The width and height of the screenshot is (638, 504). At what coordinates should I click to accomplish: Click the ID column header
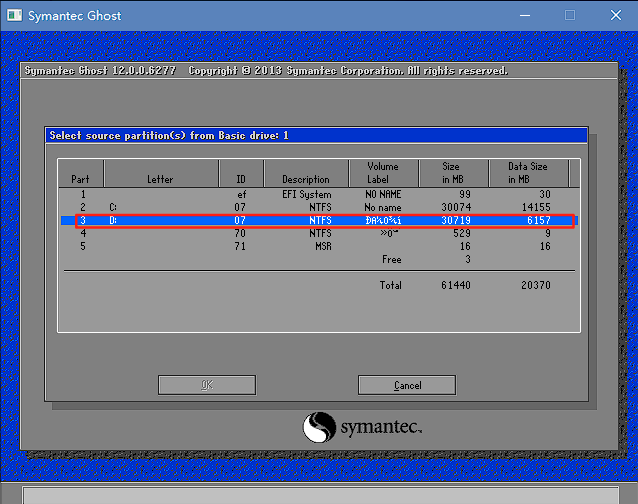tap(240, 179)
